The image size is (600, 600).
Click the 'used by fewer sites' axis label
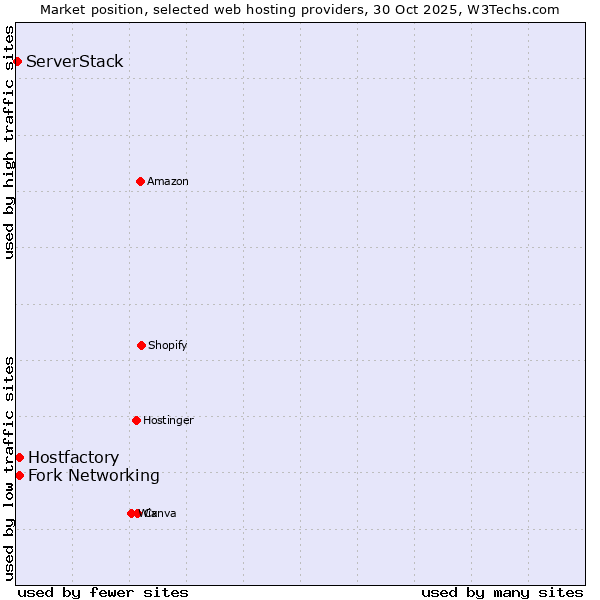[x=103, y=592]
